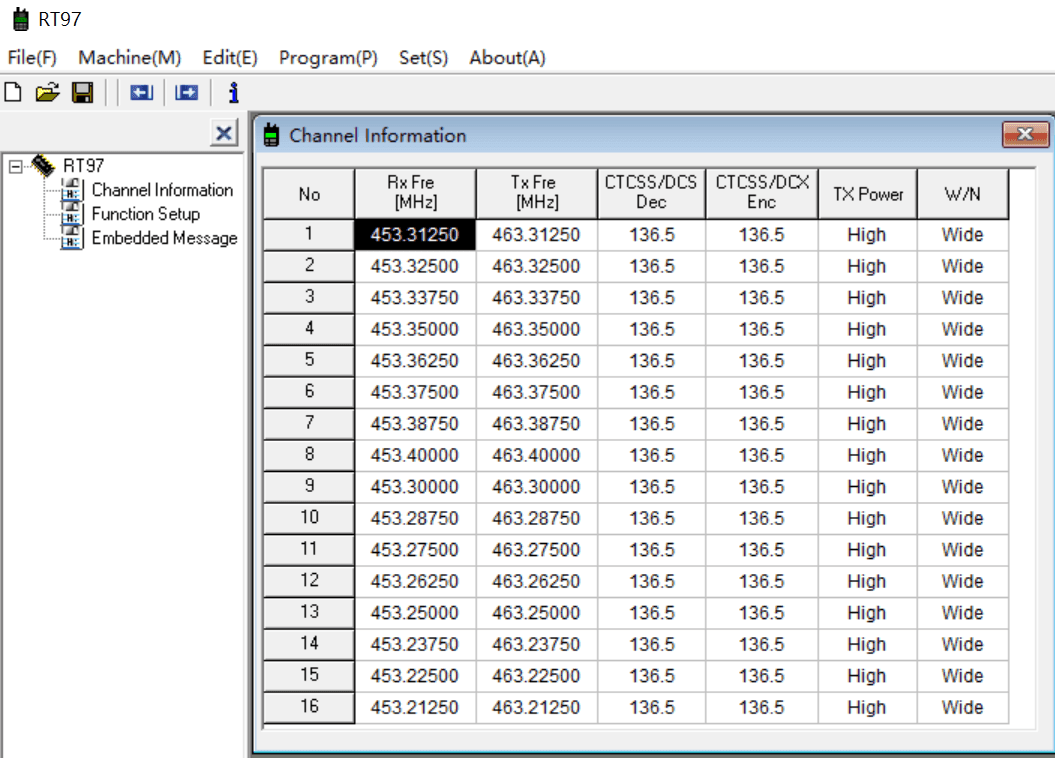Viewport: 1055px width, 758px height.
Task: Open the Machine(M) menu
Action: (130, 58)
